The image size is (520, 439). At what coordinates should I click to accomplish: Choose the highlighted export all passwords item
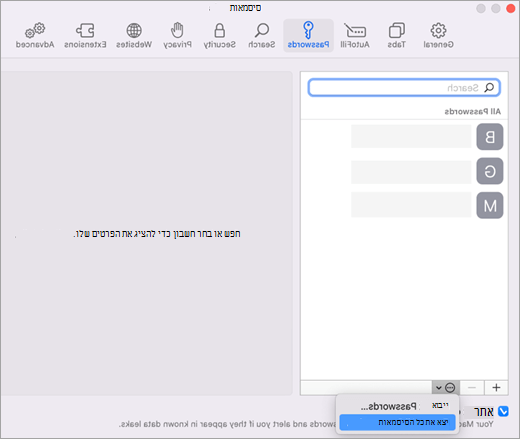coord(397,422)
